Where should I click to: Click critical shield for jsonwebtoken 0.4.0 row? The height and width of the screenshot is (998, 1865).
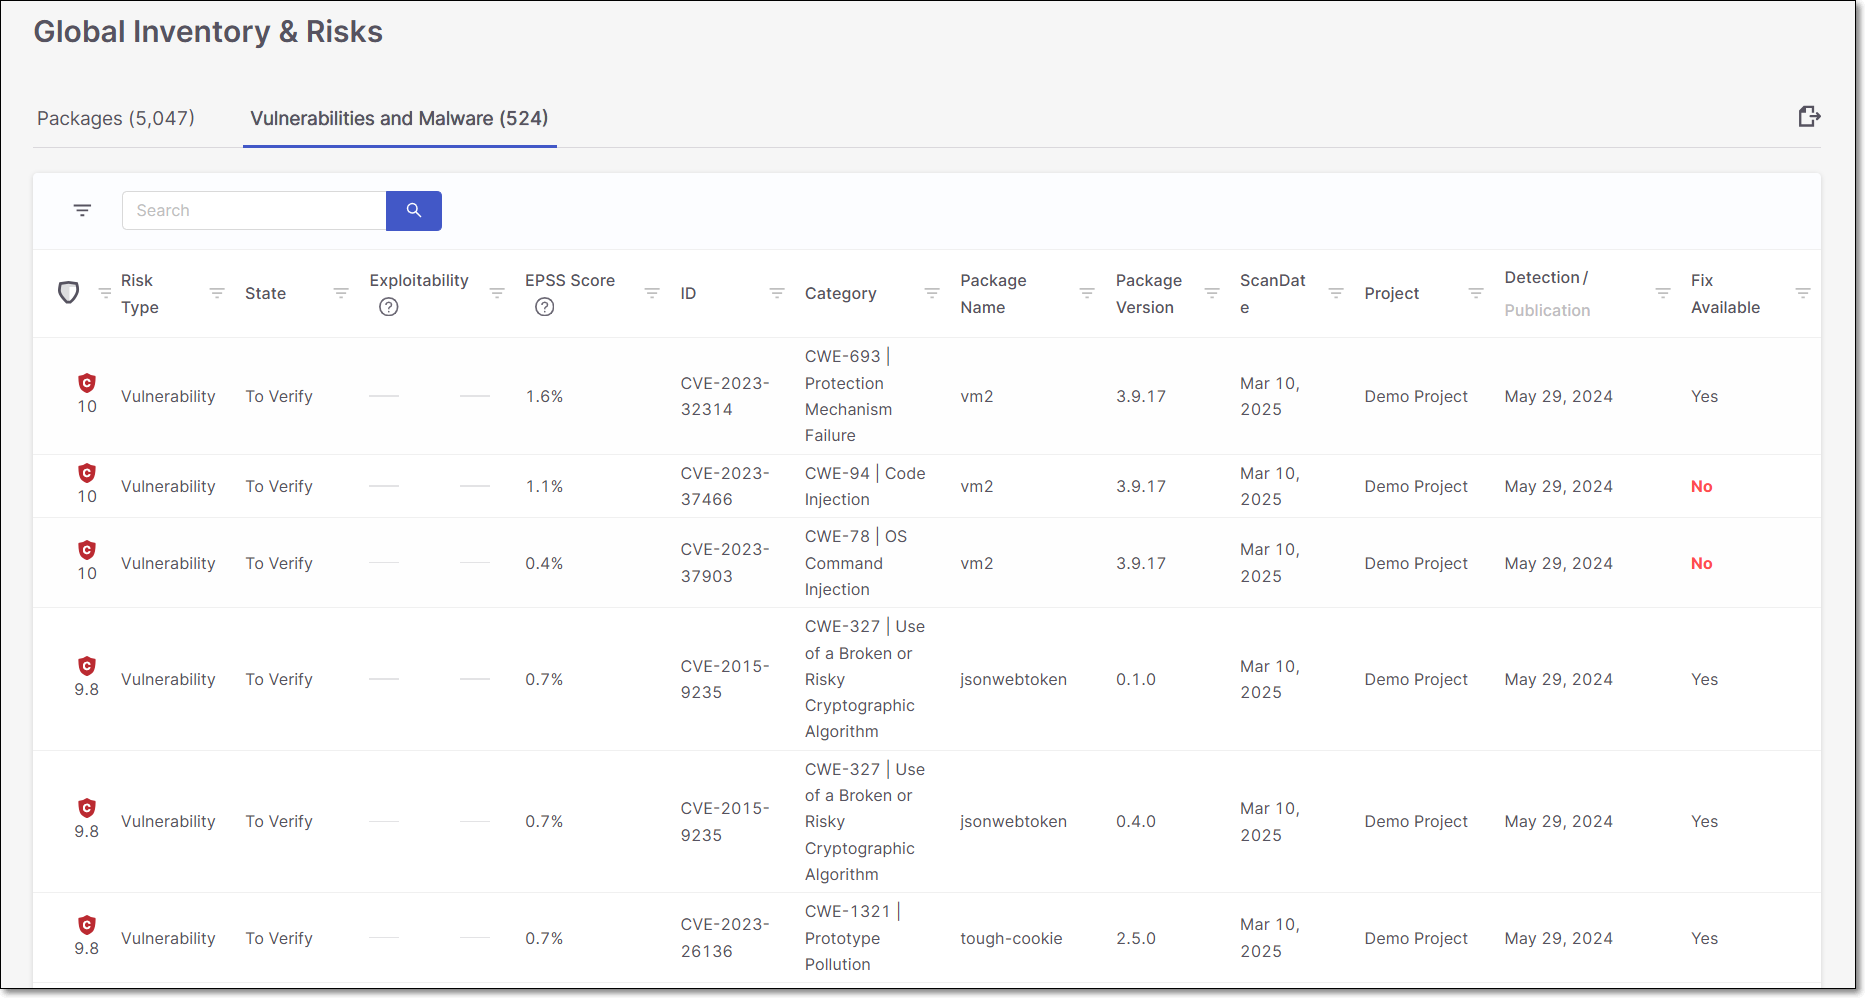[x=87, y=808]
